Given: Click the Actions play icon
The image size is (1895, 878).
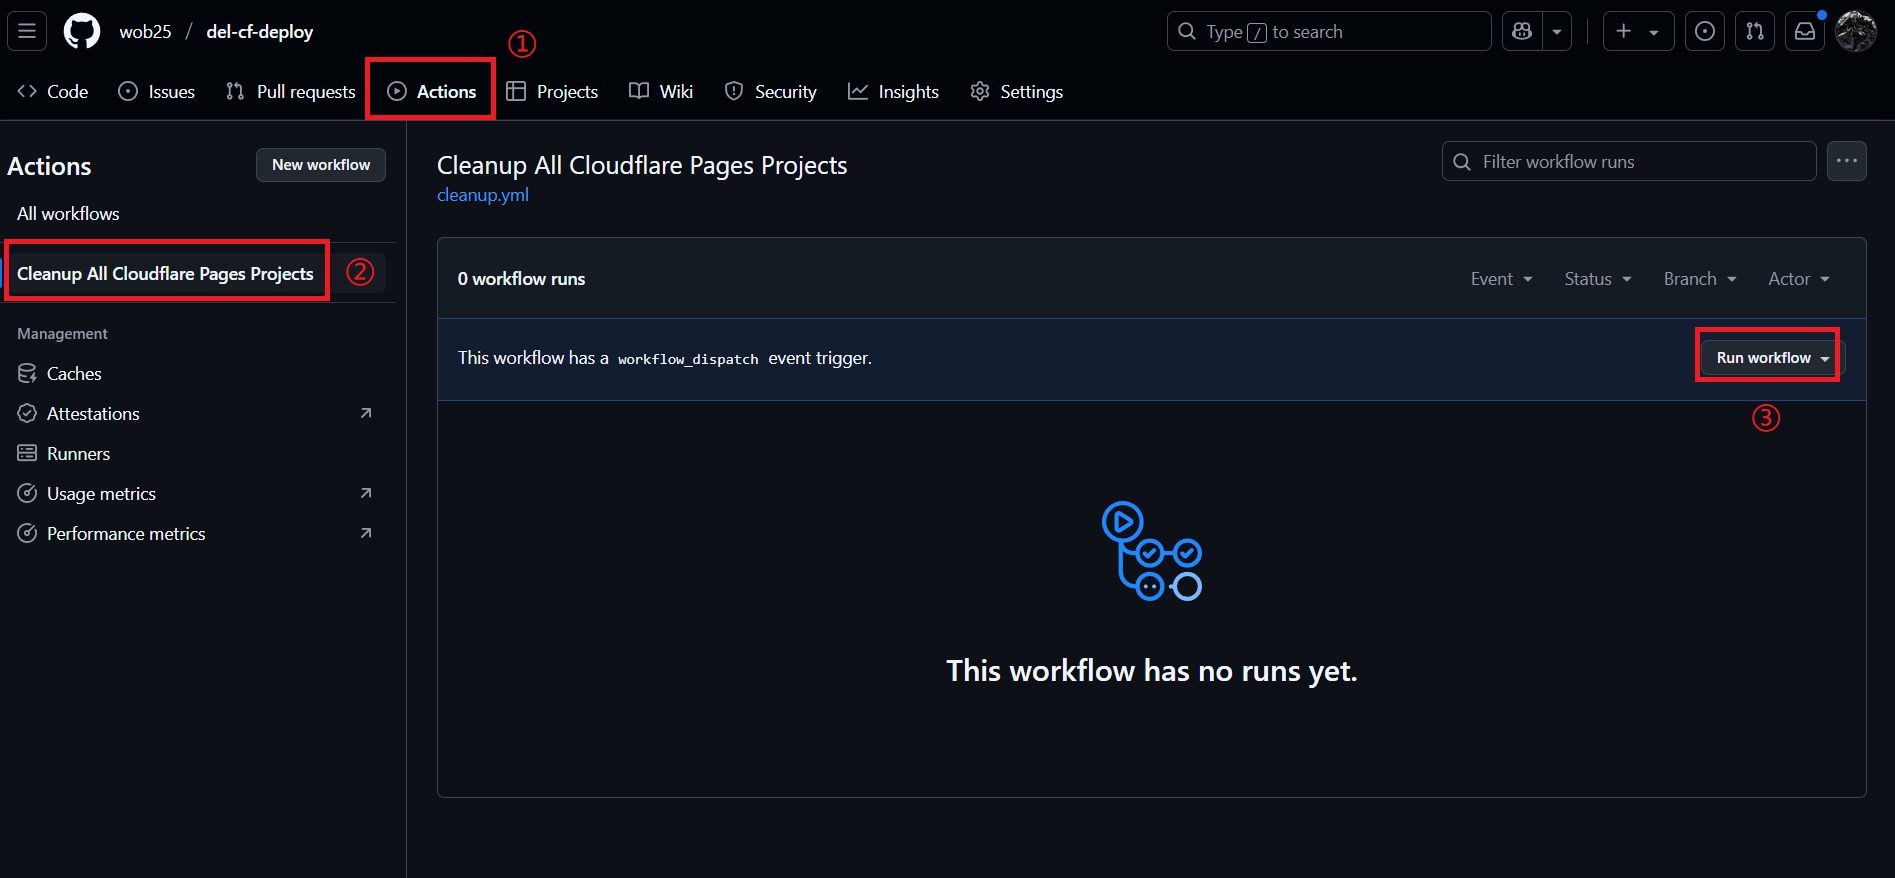Looking at the screenshot, I should (397, 91).
